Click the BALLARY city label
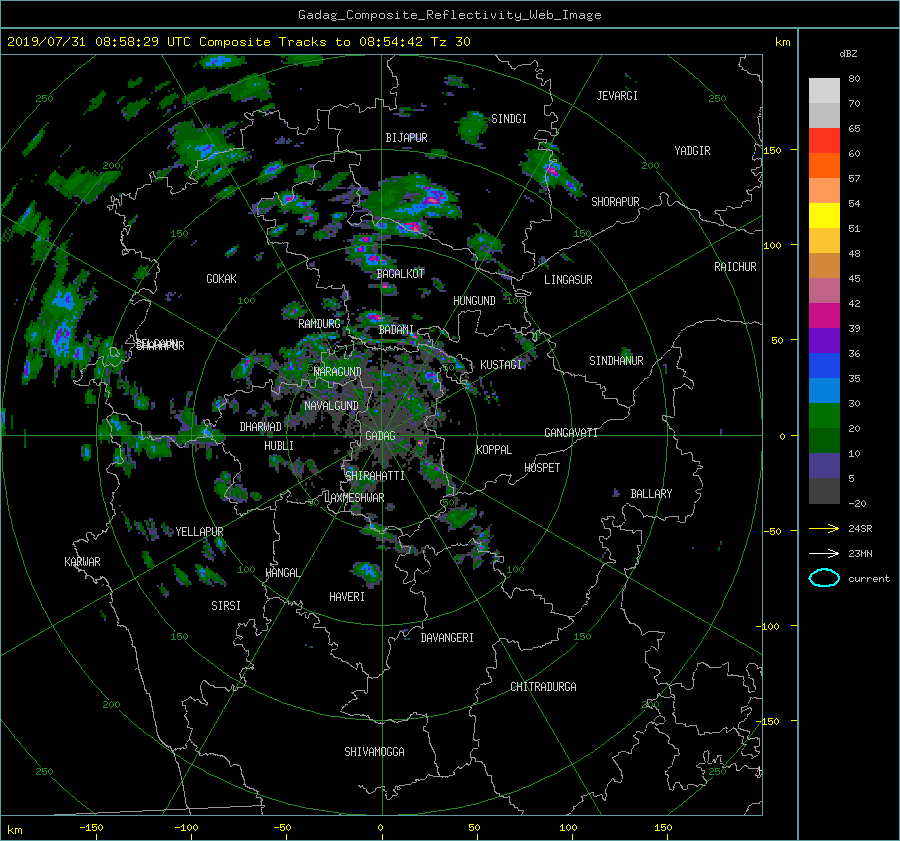The width and height of the screenshot is (900, 841). [651, 494]
